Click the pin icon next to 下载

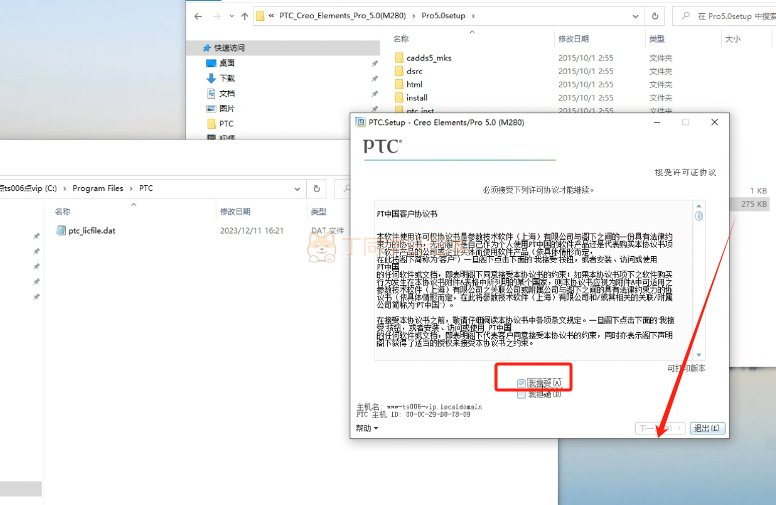pyautogui.click(x=375, y=79)
